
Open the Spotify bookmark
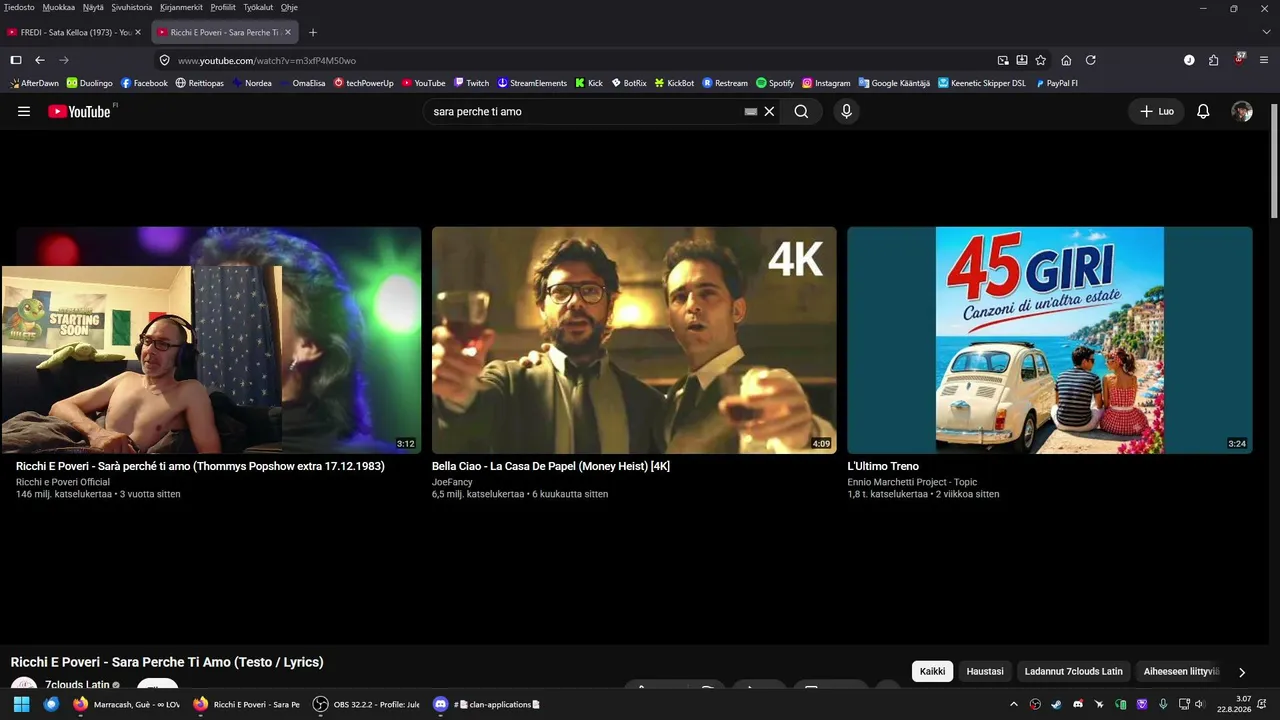(x=775, y=83)
